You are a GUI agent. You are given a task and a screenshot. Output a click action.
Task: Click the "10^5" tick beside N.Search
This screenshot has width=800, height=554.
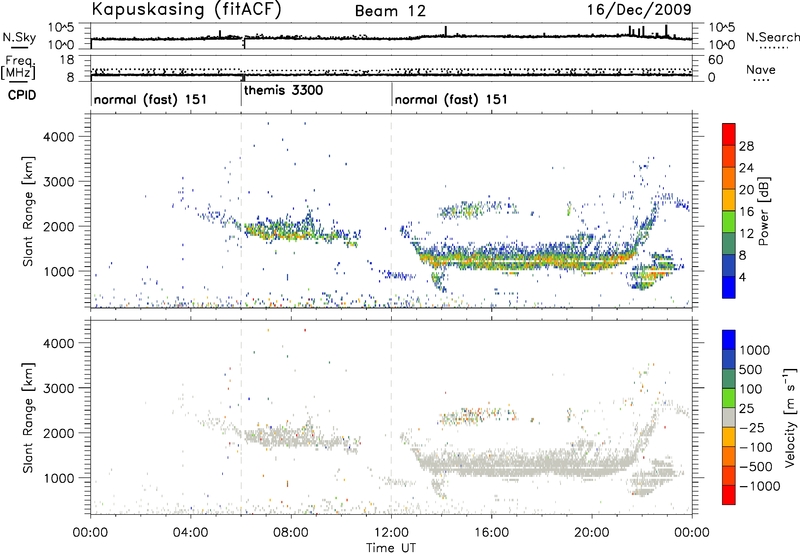coord(721,28)
